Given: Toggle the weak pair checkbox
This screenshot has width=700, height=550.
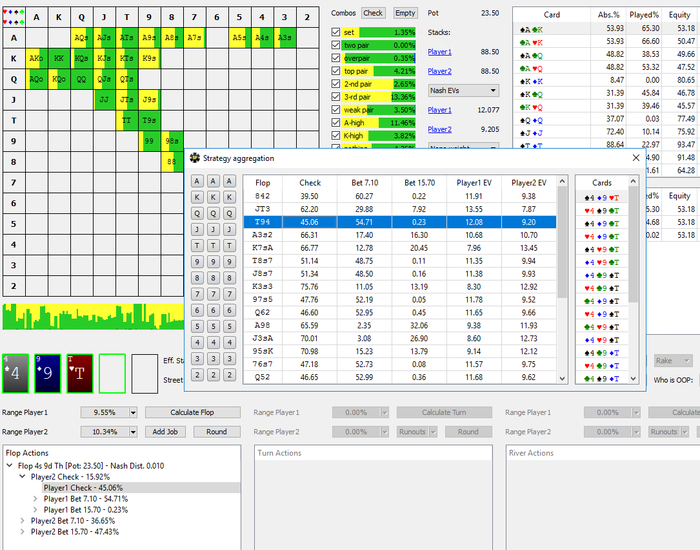Looking at the screenshot, I should (336, 110).
